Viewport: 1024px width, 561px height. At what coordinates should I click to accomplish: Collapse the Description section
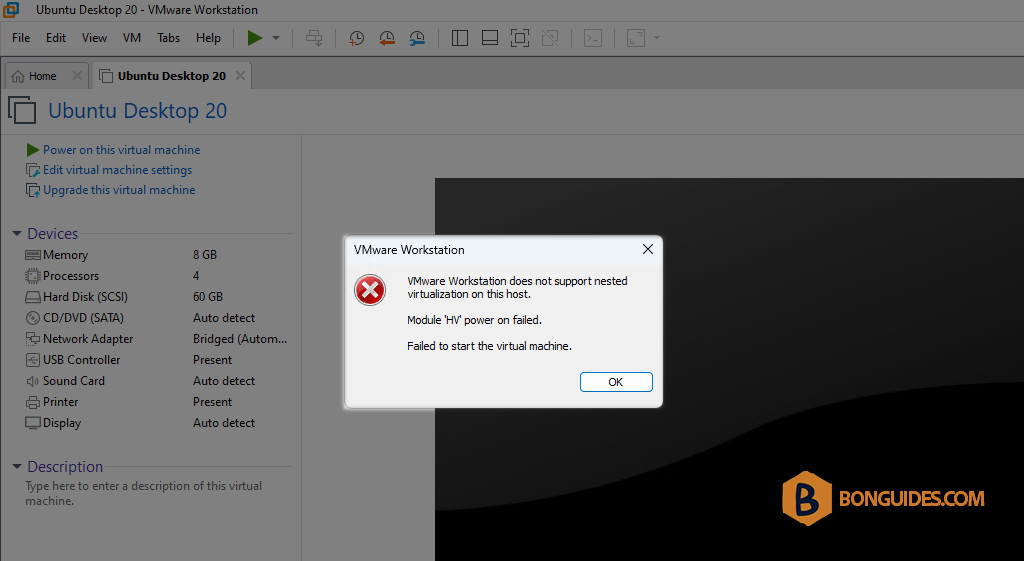click(17, 466)
